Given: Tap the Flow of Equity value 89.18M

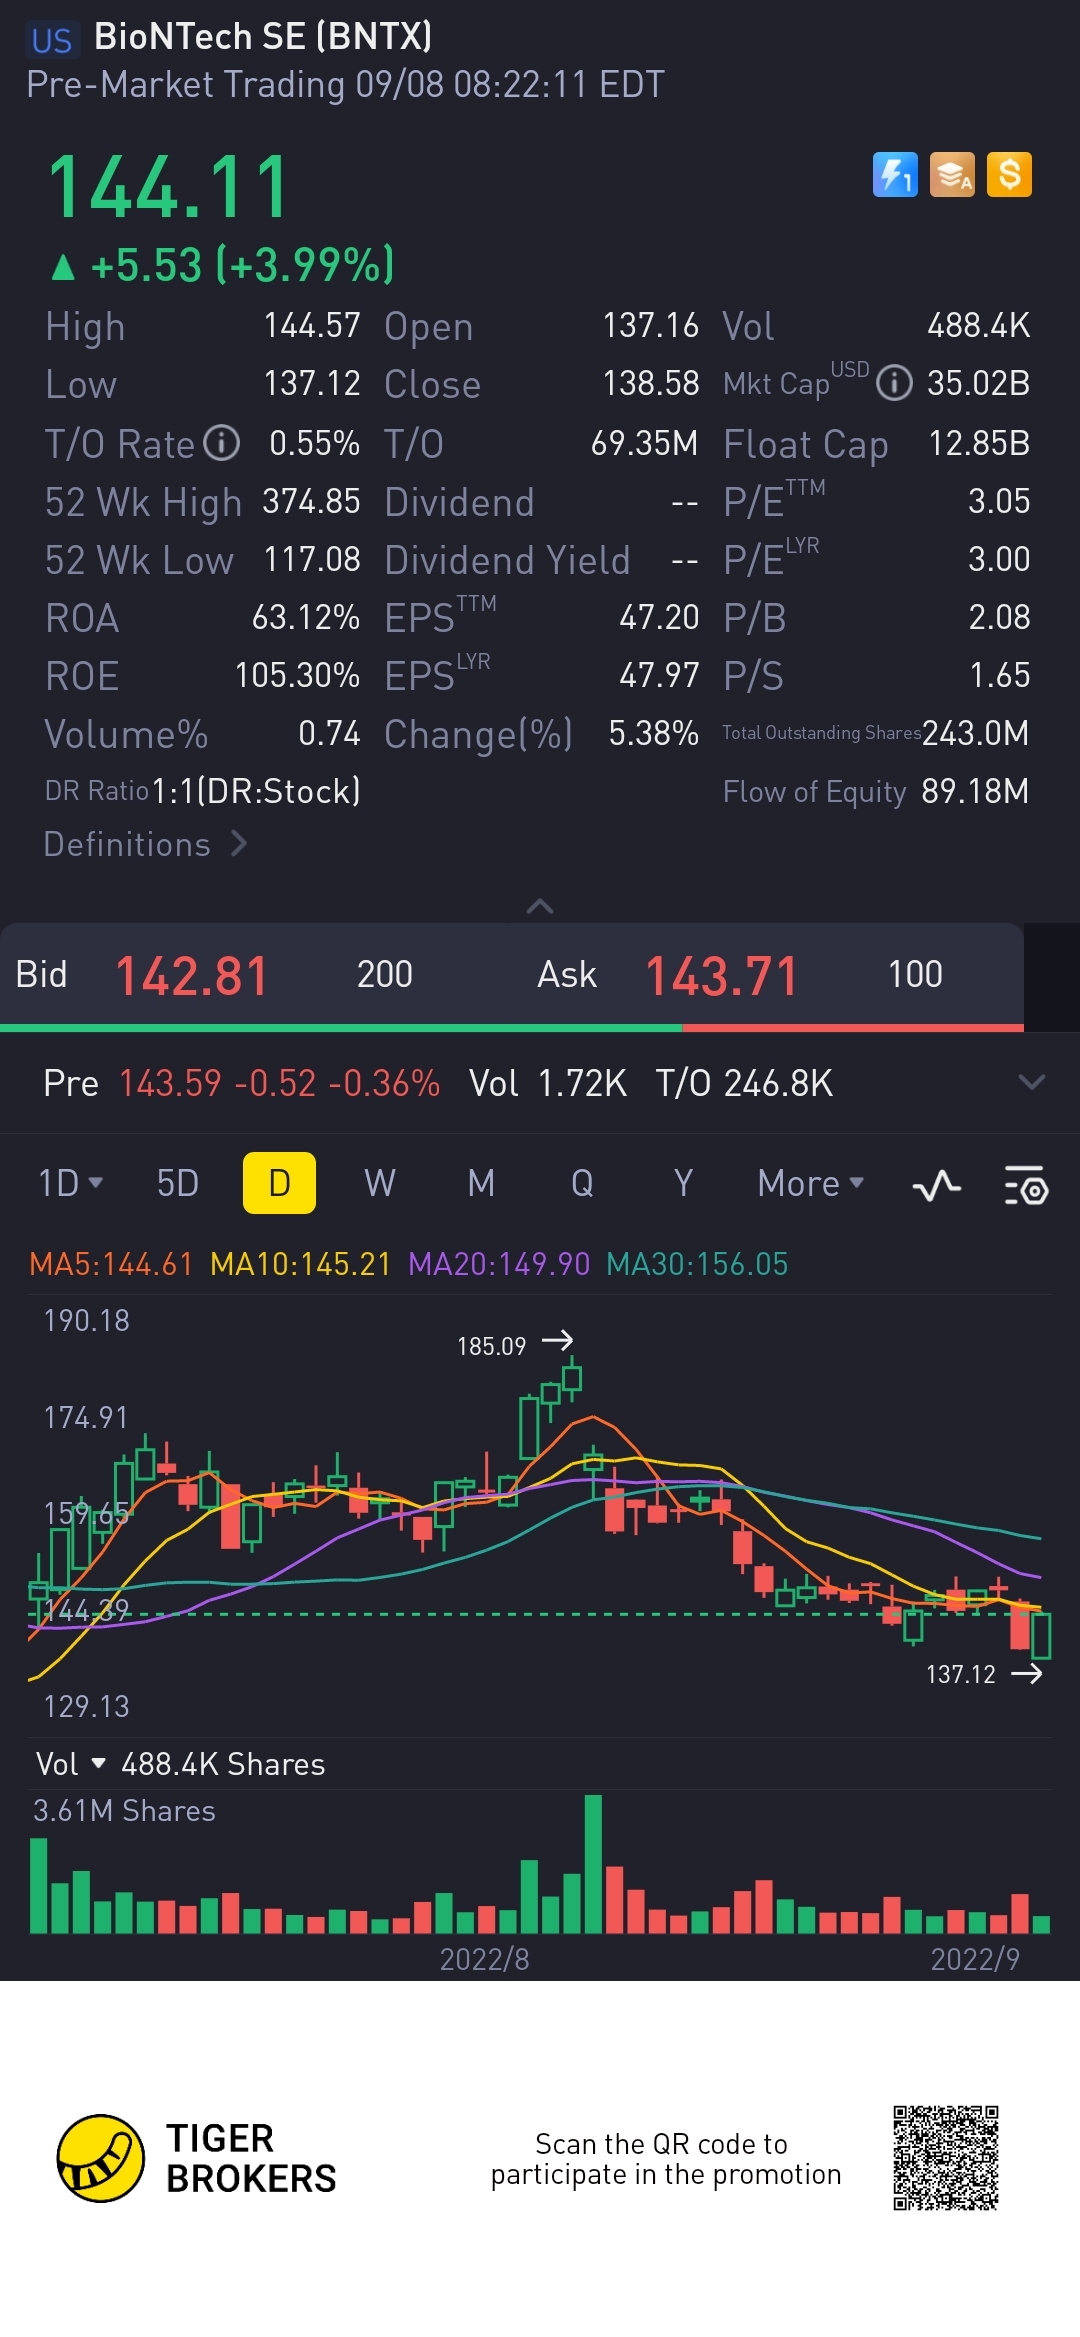Looking at the screenshot, I should click(975, 791).
